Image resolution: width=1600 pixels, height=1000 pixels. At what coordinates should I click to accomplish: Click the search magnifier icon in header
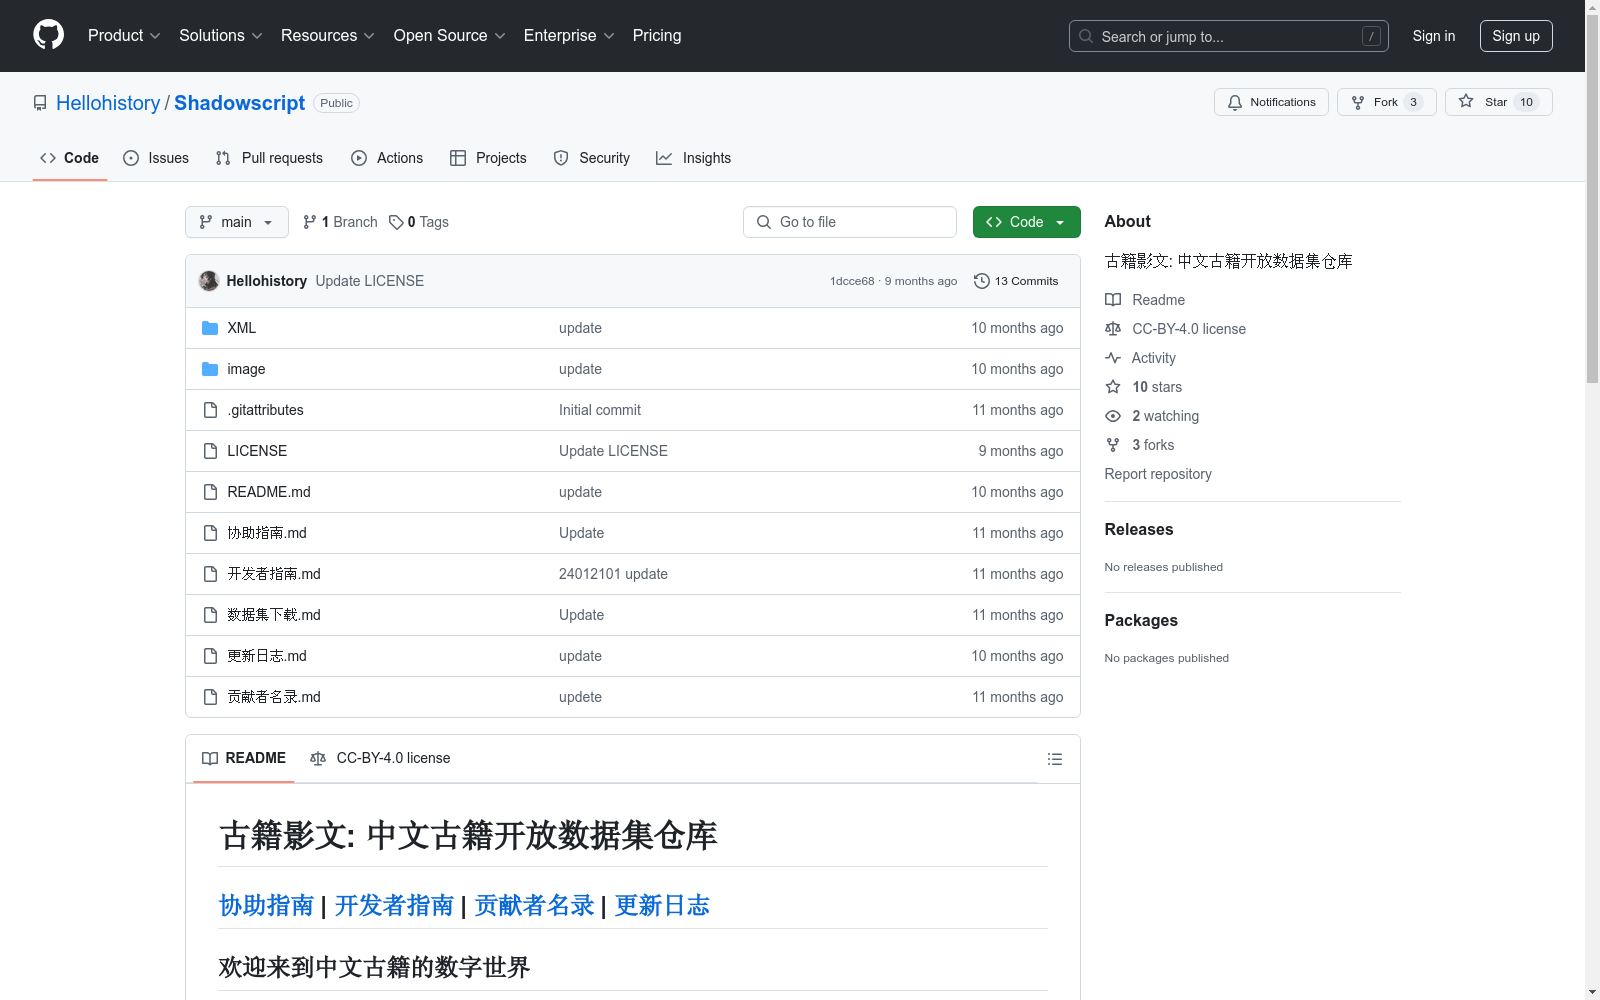1086,36
